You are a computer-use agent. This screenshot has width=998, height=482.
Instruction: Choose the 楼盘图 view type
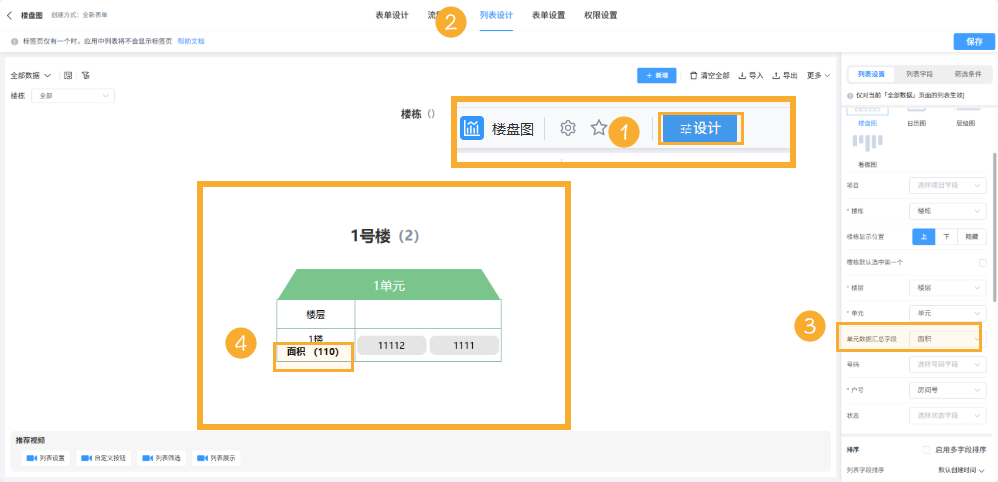pyautogui.click(x=868, y=118)
